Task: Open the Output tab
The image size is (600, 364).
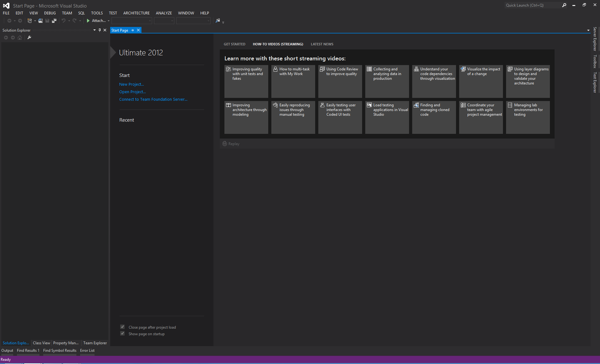Action: point(7,351)
